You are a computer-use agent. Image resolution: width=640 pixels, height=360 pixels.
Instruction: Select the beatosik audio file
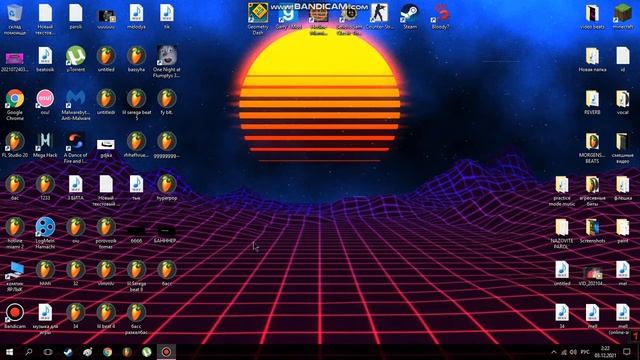coord(45,59)
